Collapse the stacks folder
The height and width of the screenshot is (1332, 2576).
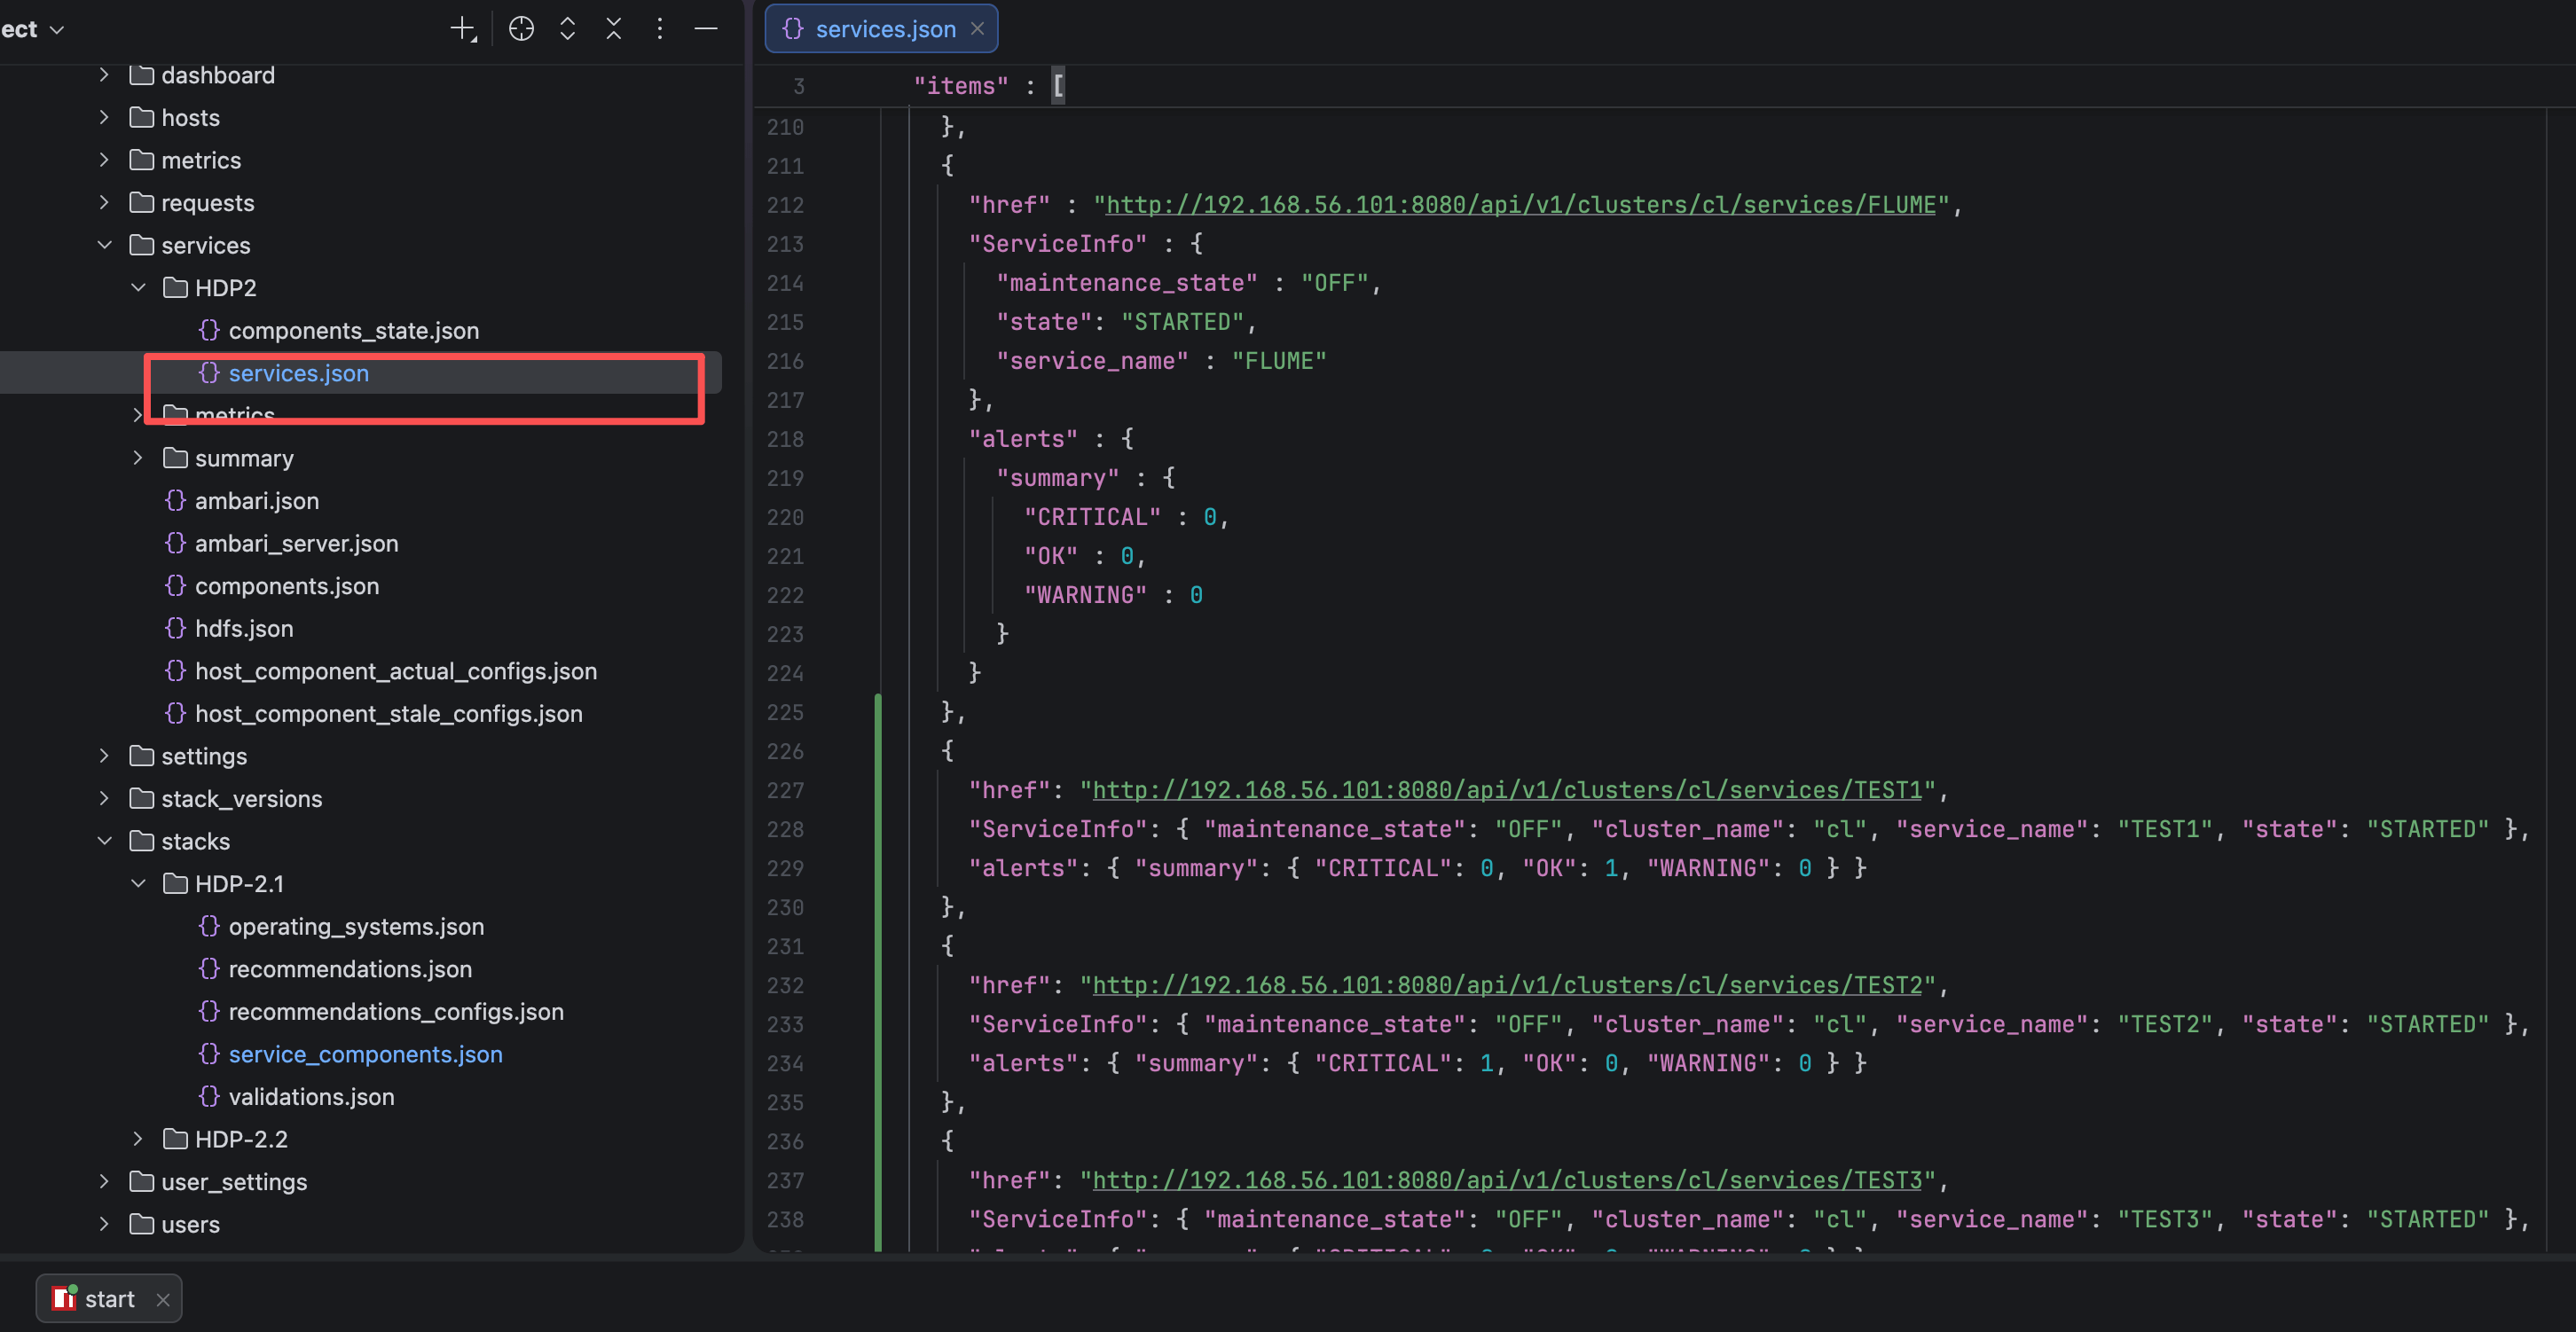click(104, 841)
